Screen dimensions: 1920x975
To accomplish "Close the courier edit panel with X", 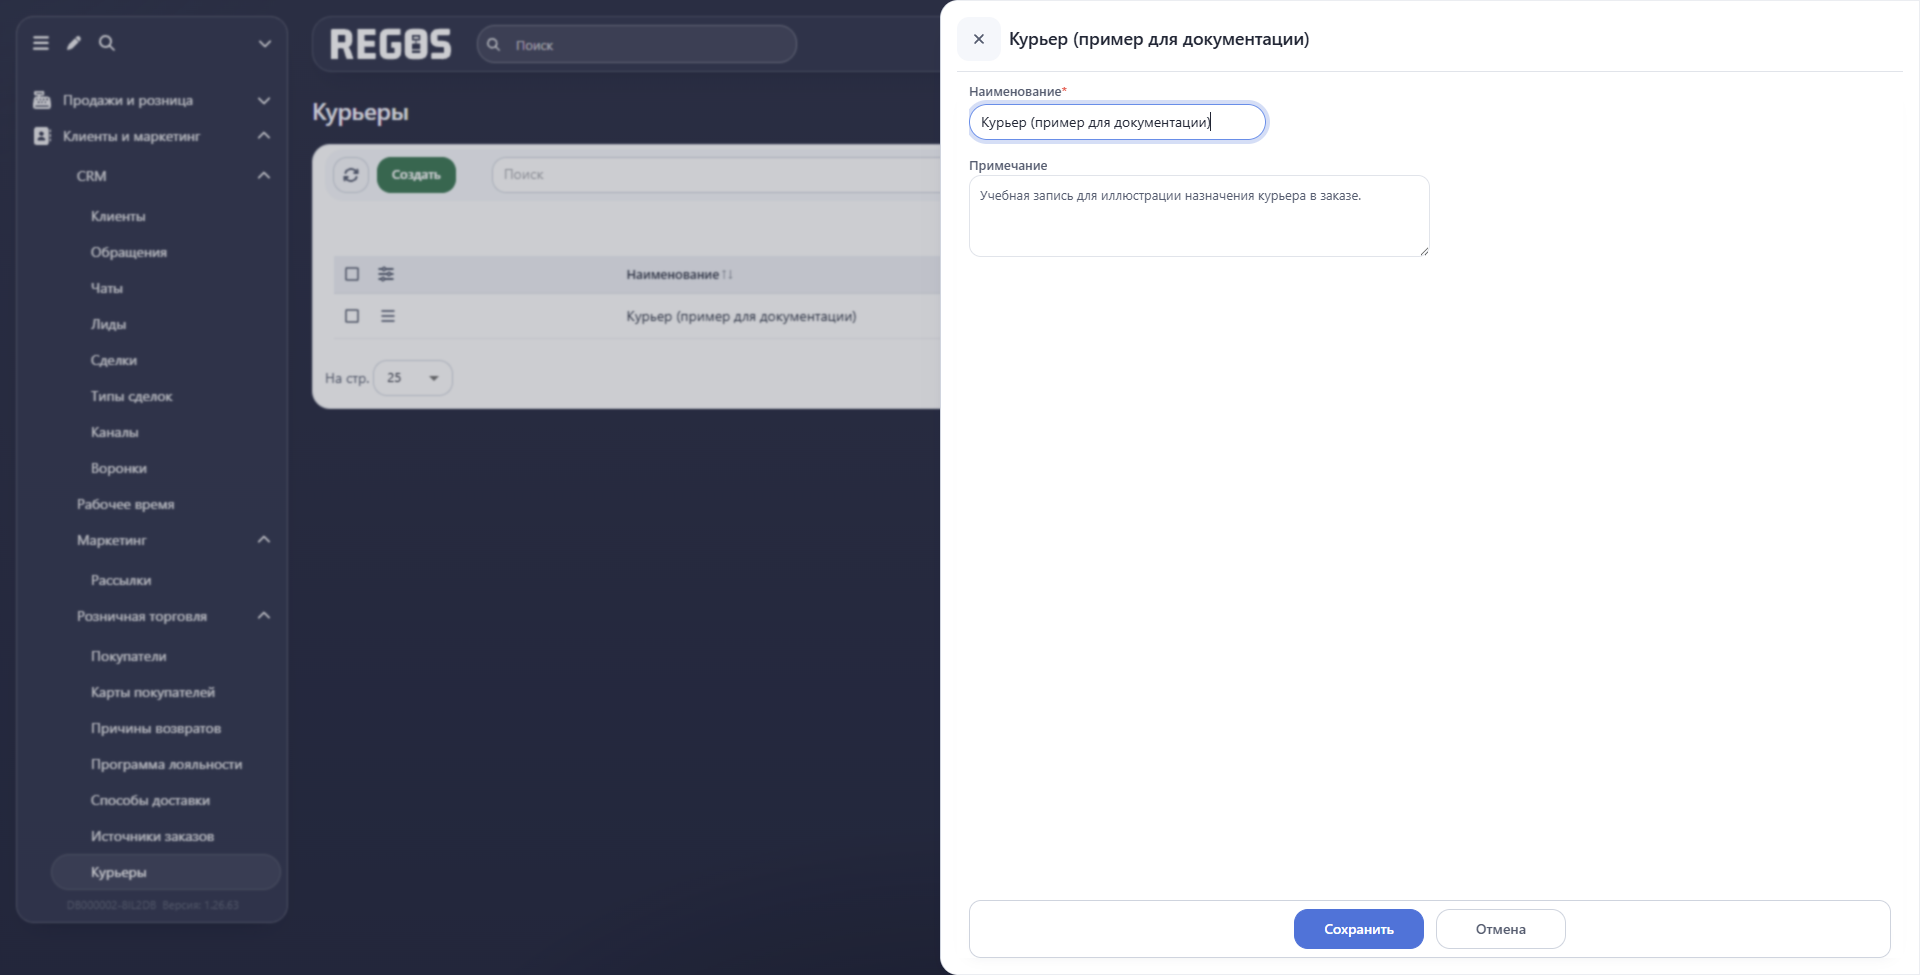I will [979, 39].
